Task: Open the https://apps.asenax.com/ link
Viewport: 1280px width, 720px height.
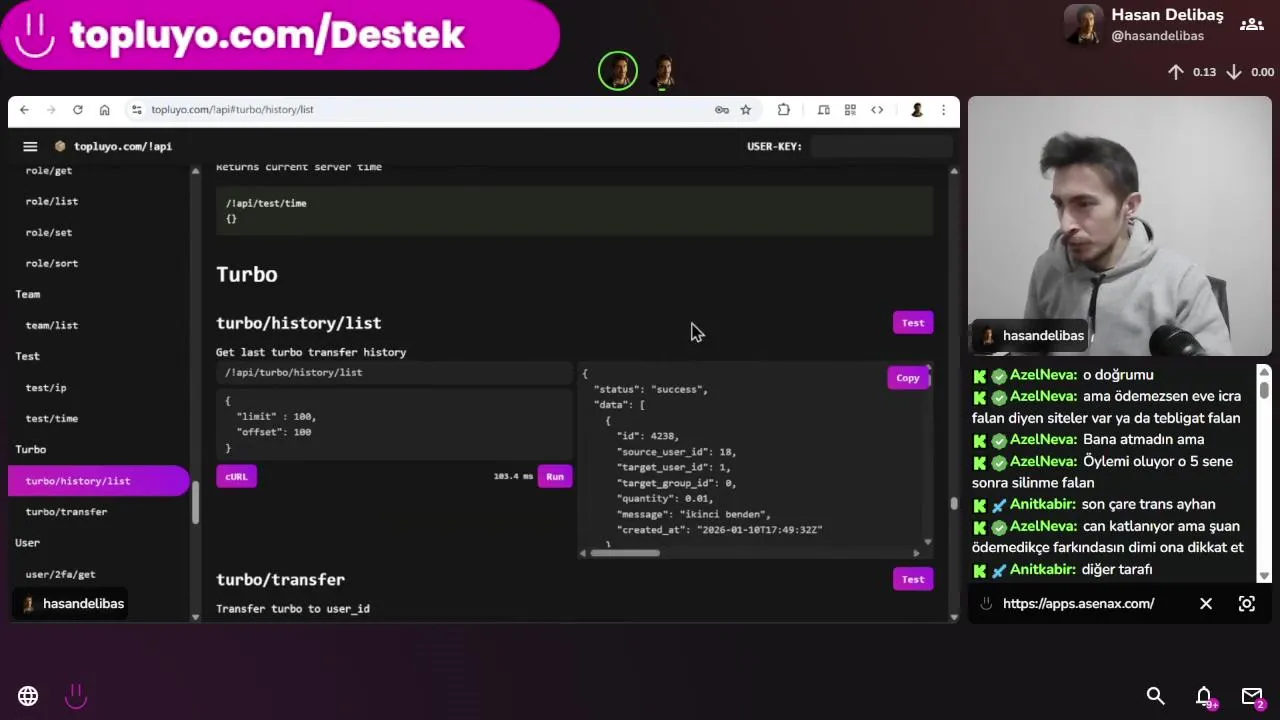Action: point(1078,604)
